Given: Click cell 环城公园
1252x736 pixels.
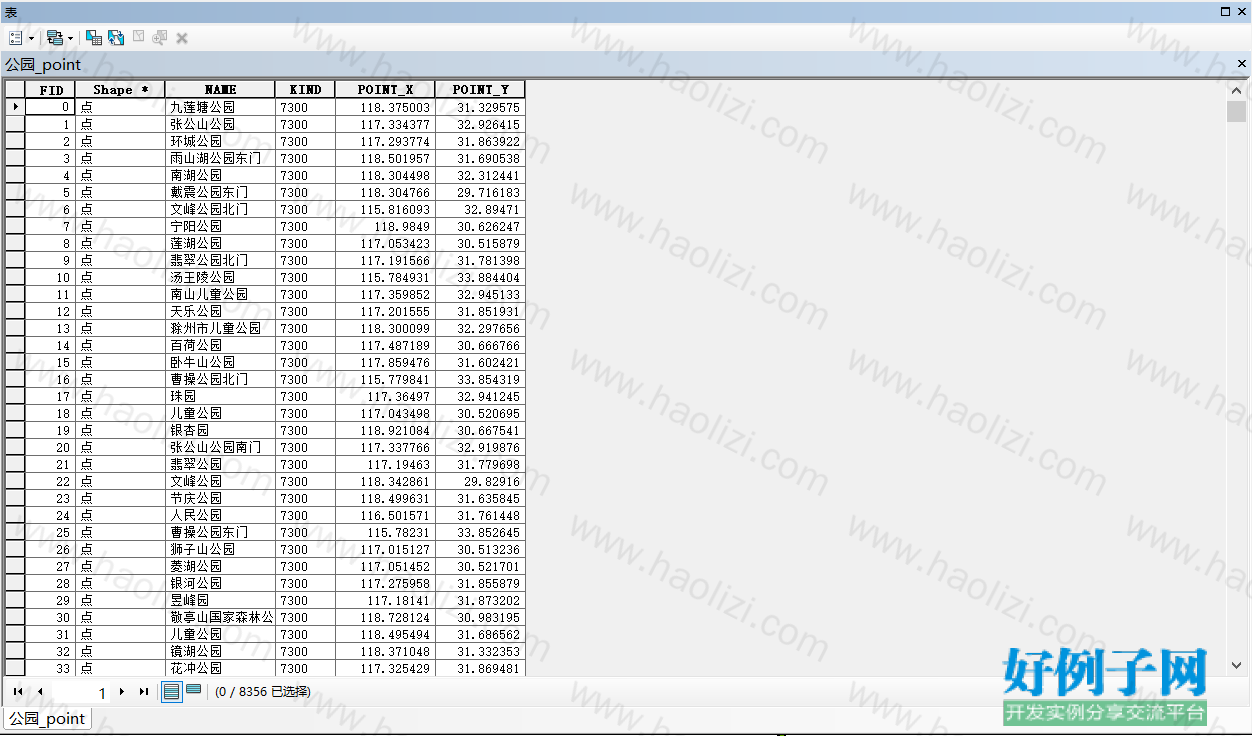Looking at the screenshot, I should (220, 141).
